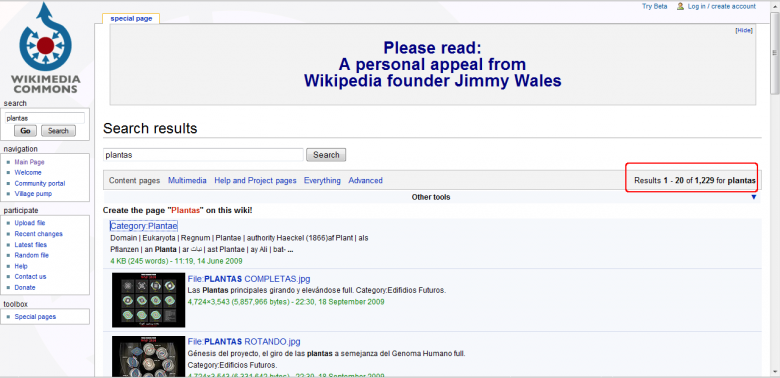Click the main Search button
This screenshot has width=780, height=378.
326,155
